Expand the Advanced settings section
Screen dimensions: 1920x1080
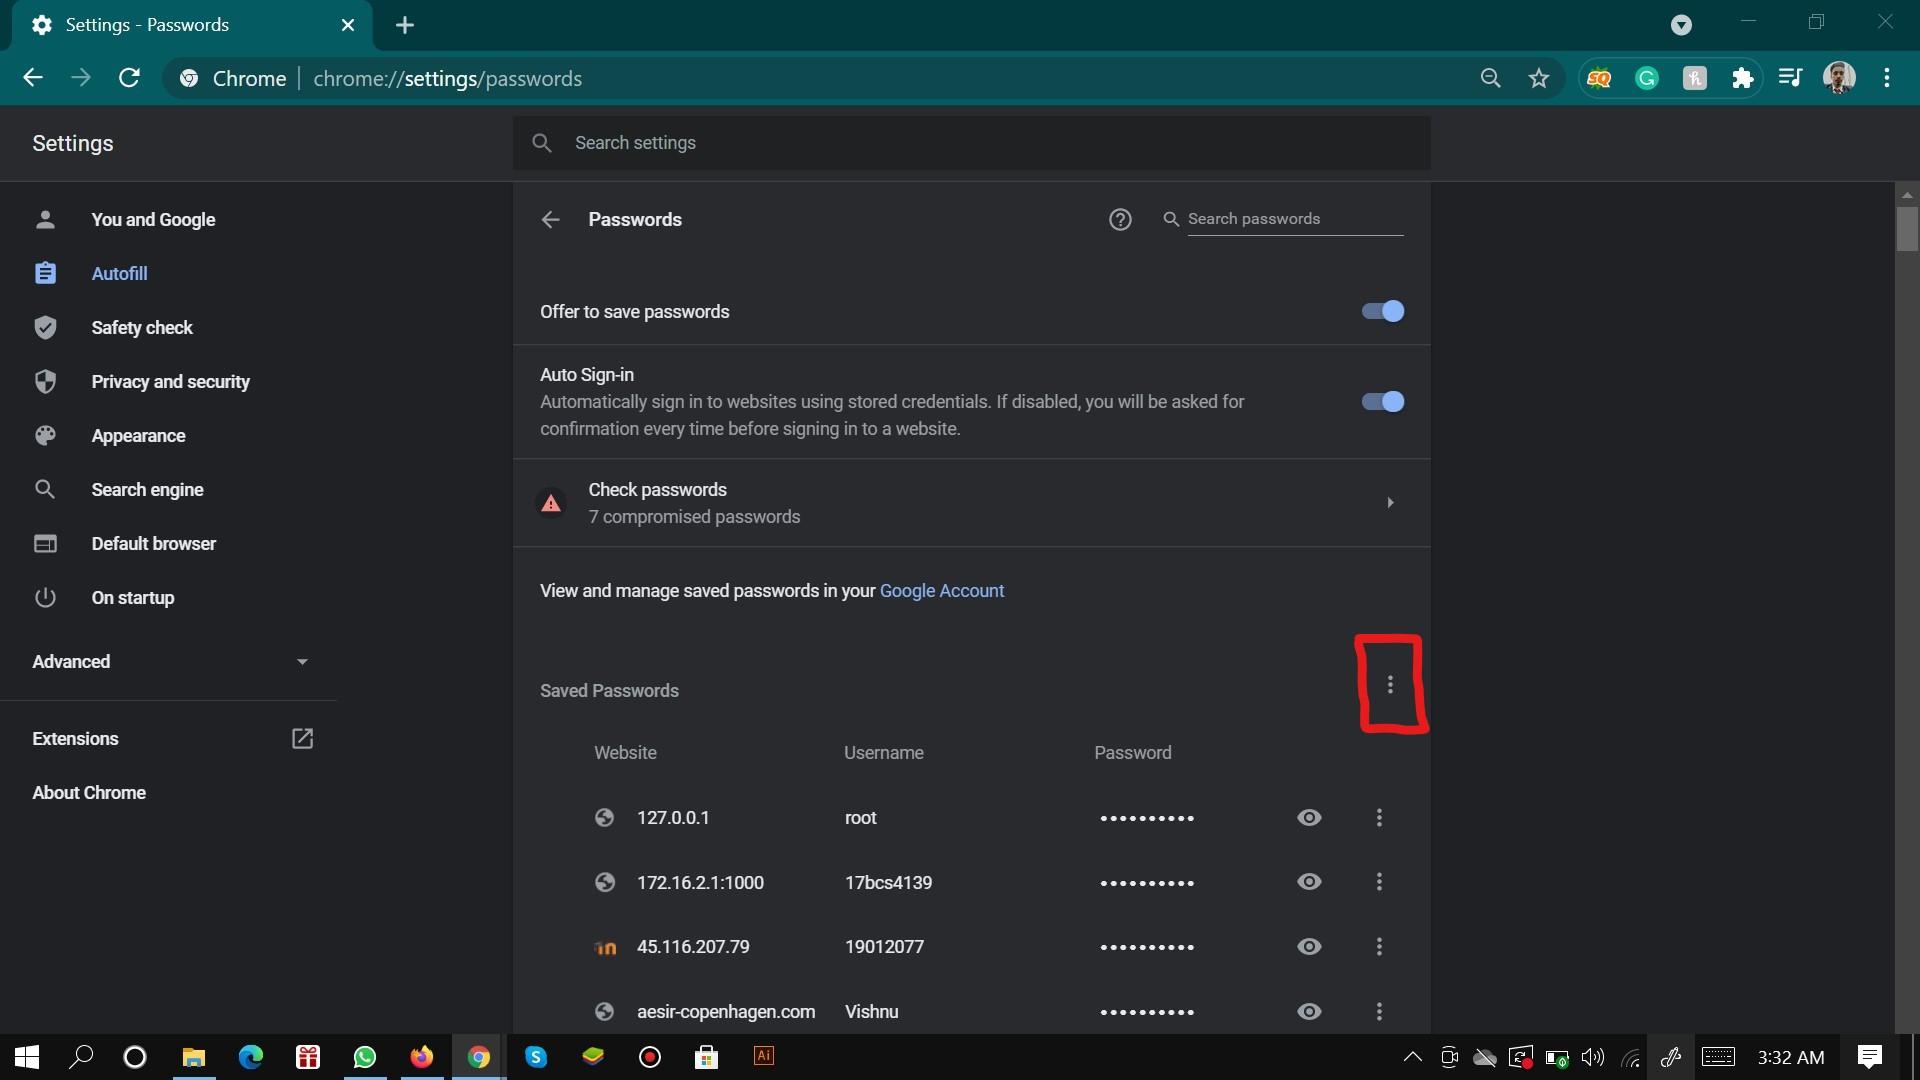[169, 661]
